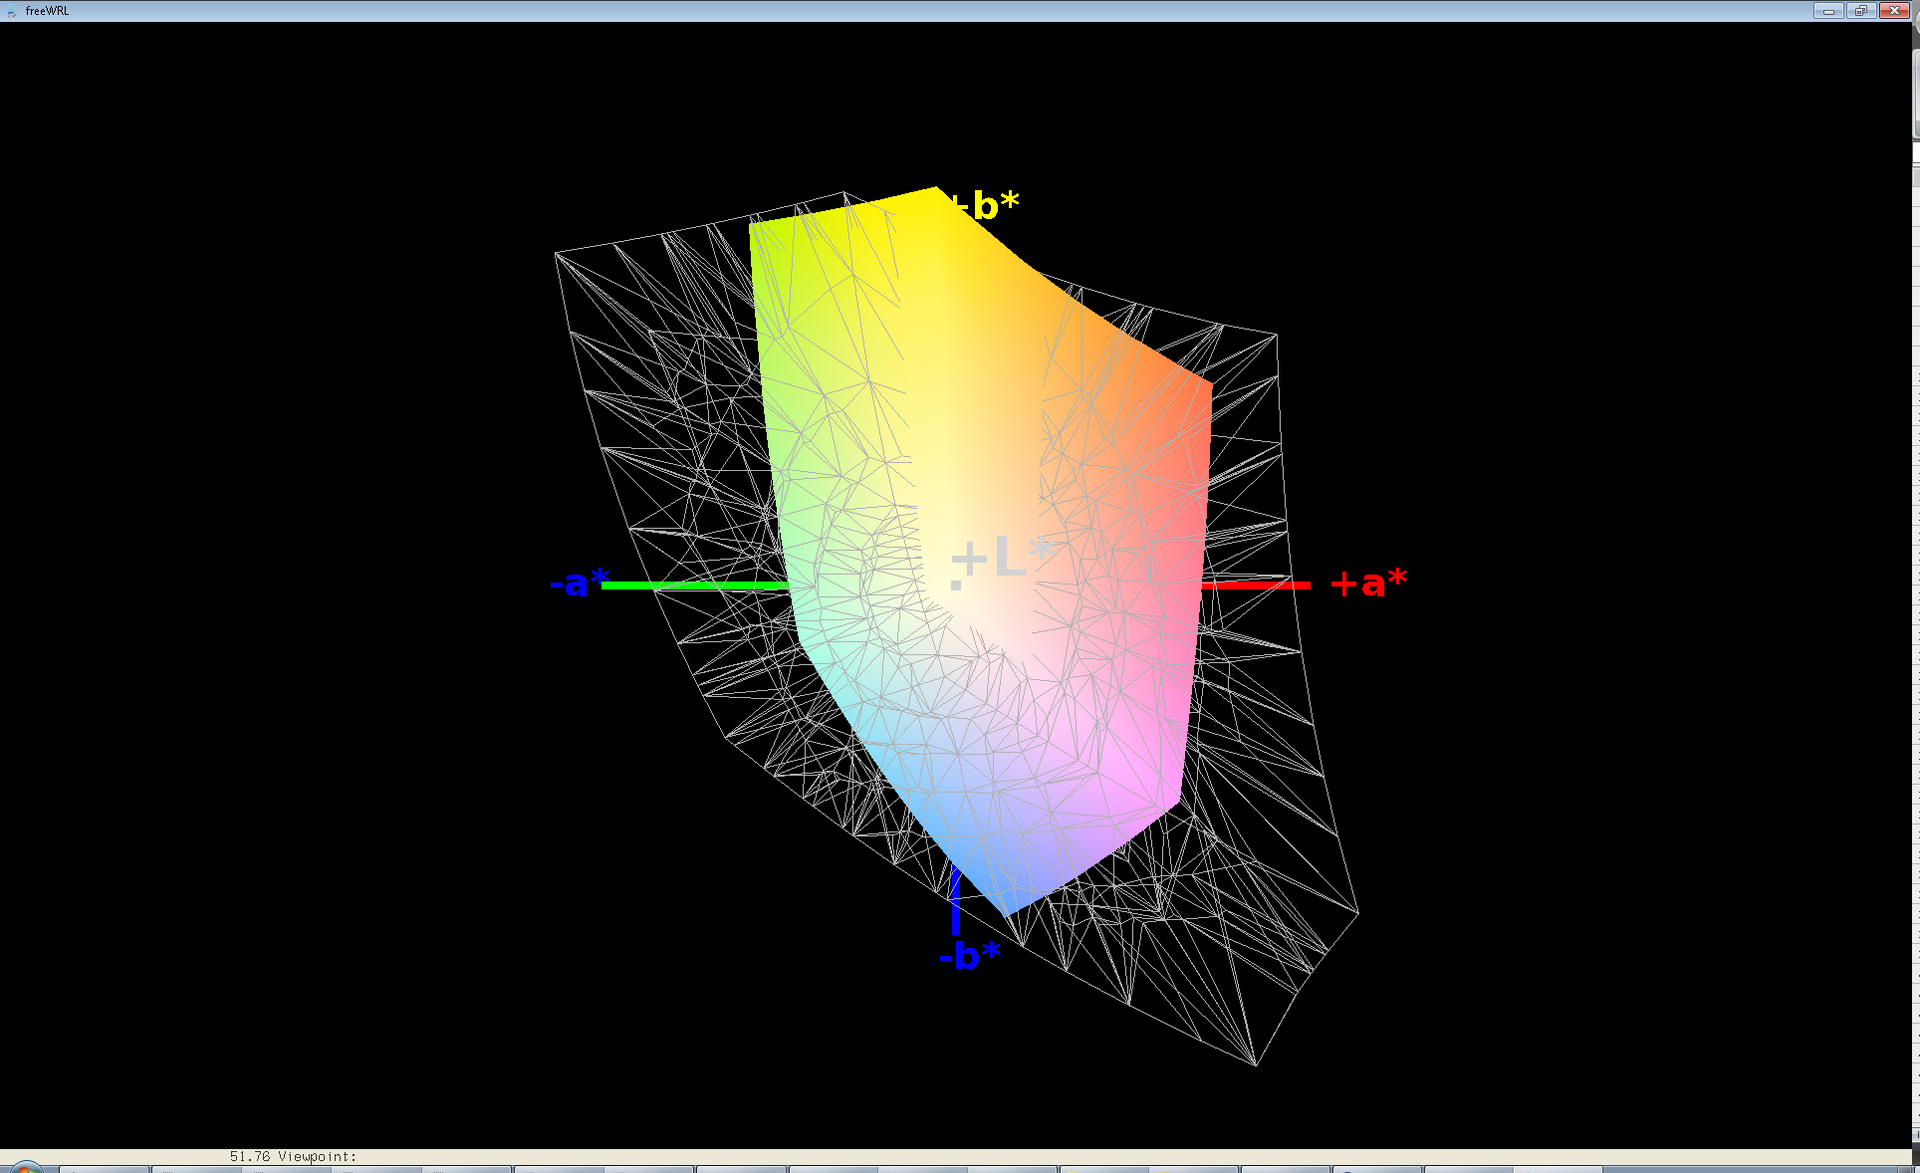Click the freeWRL application icon in title bar
Image resolution: width=1920 pixels, height=1173 pixels.
click(x=11, y=11)
